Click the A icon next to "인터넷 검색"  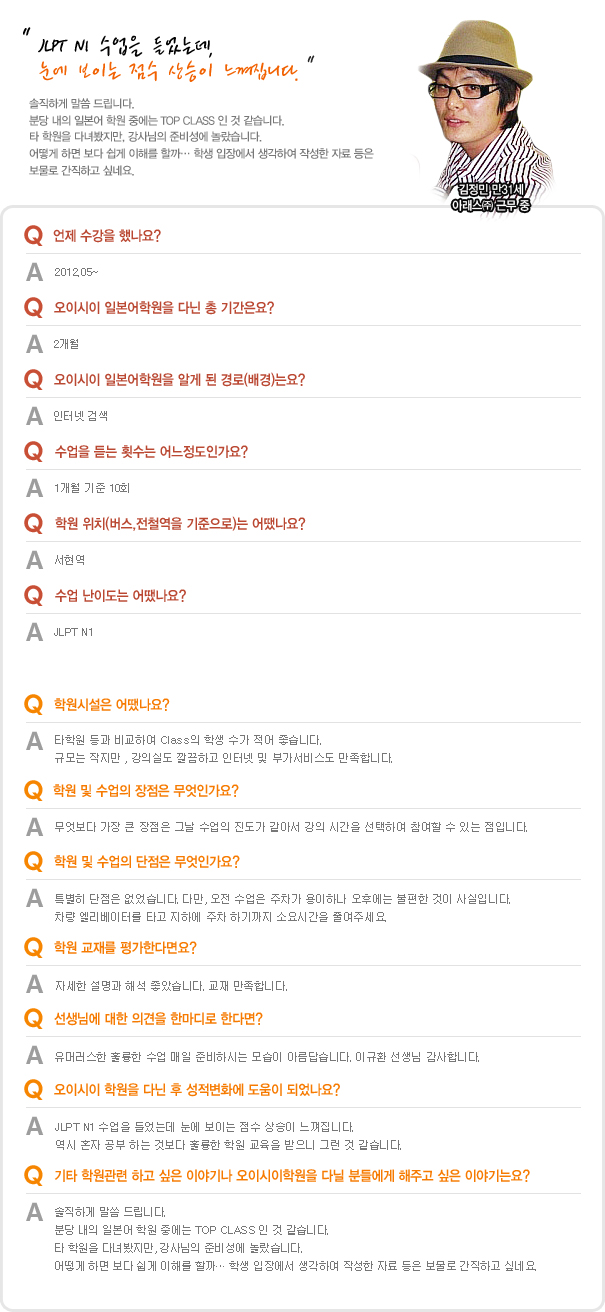[x=34, y=415]
